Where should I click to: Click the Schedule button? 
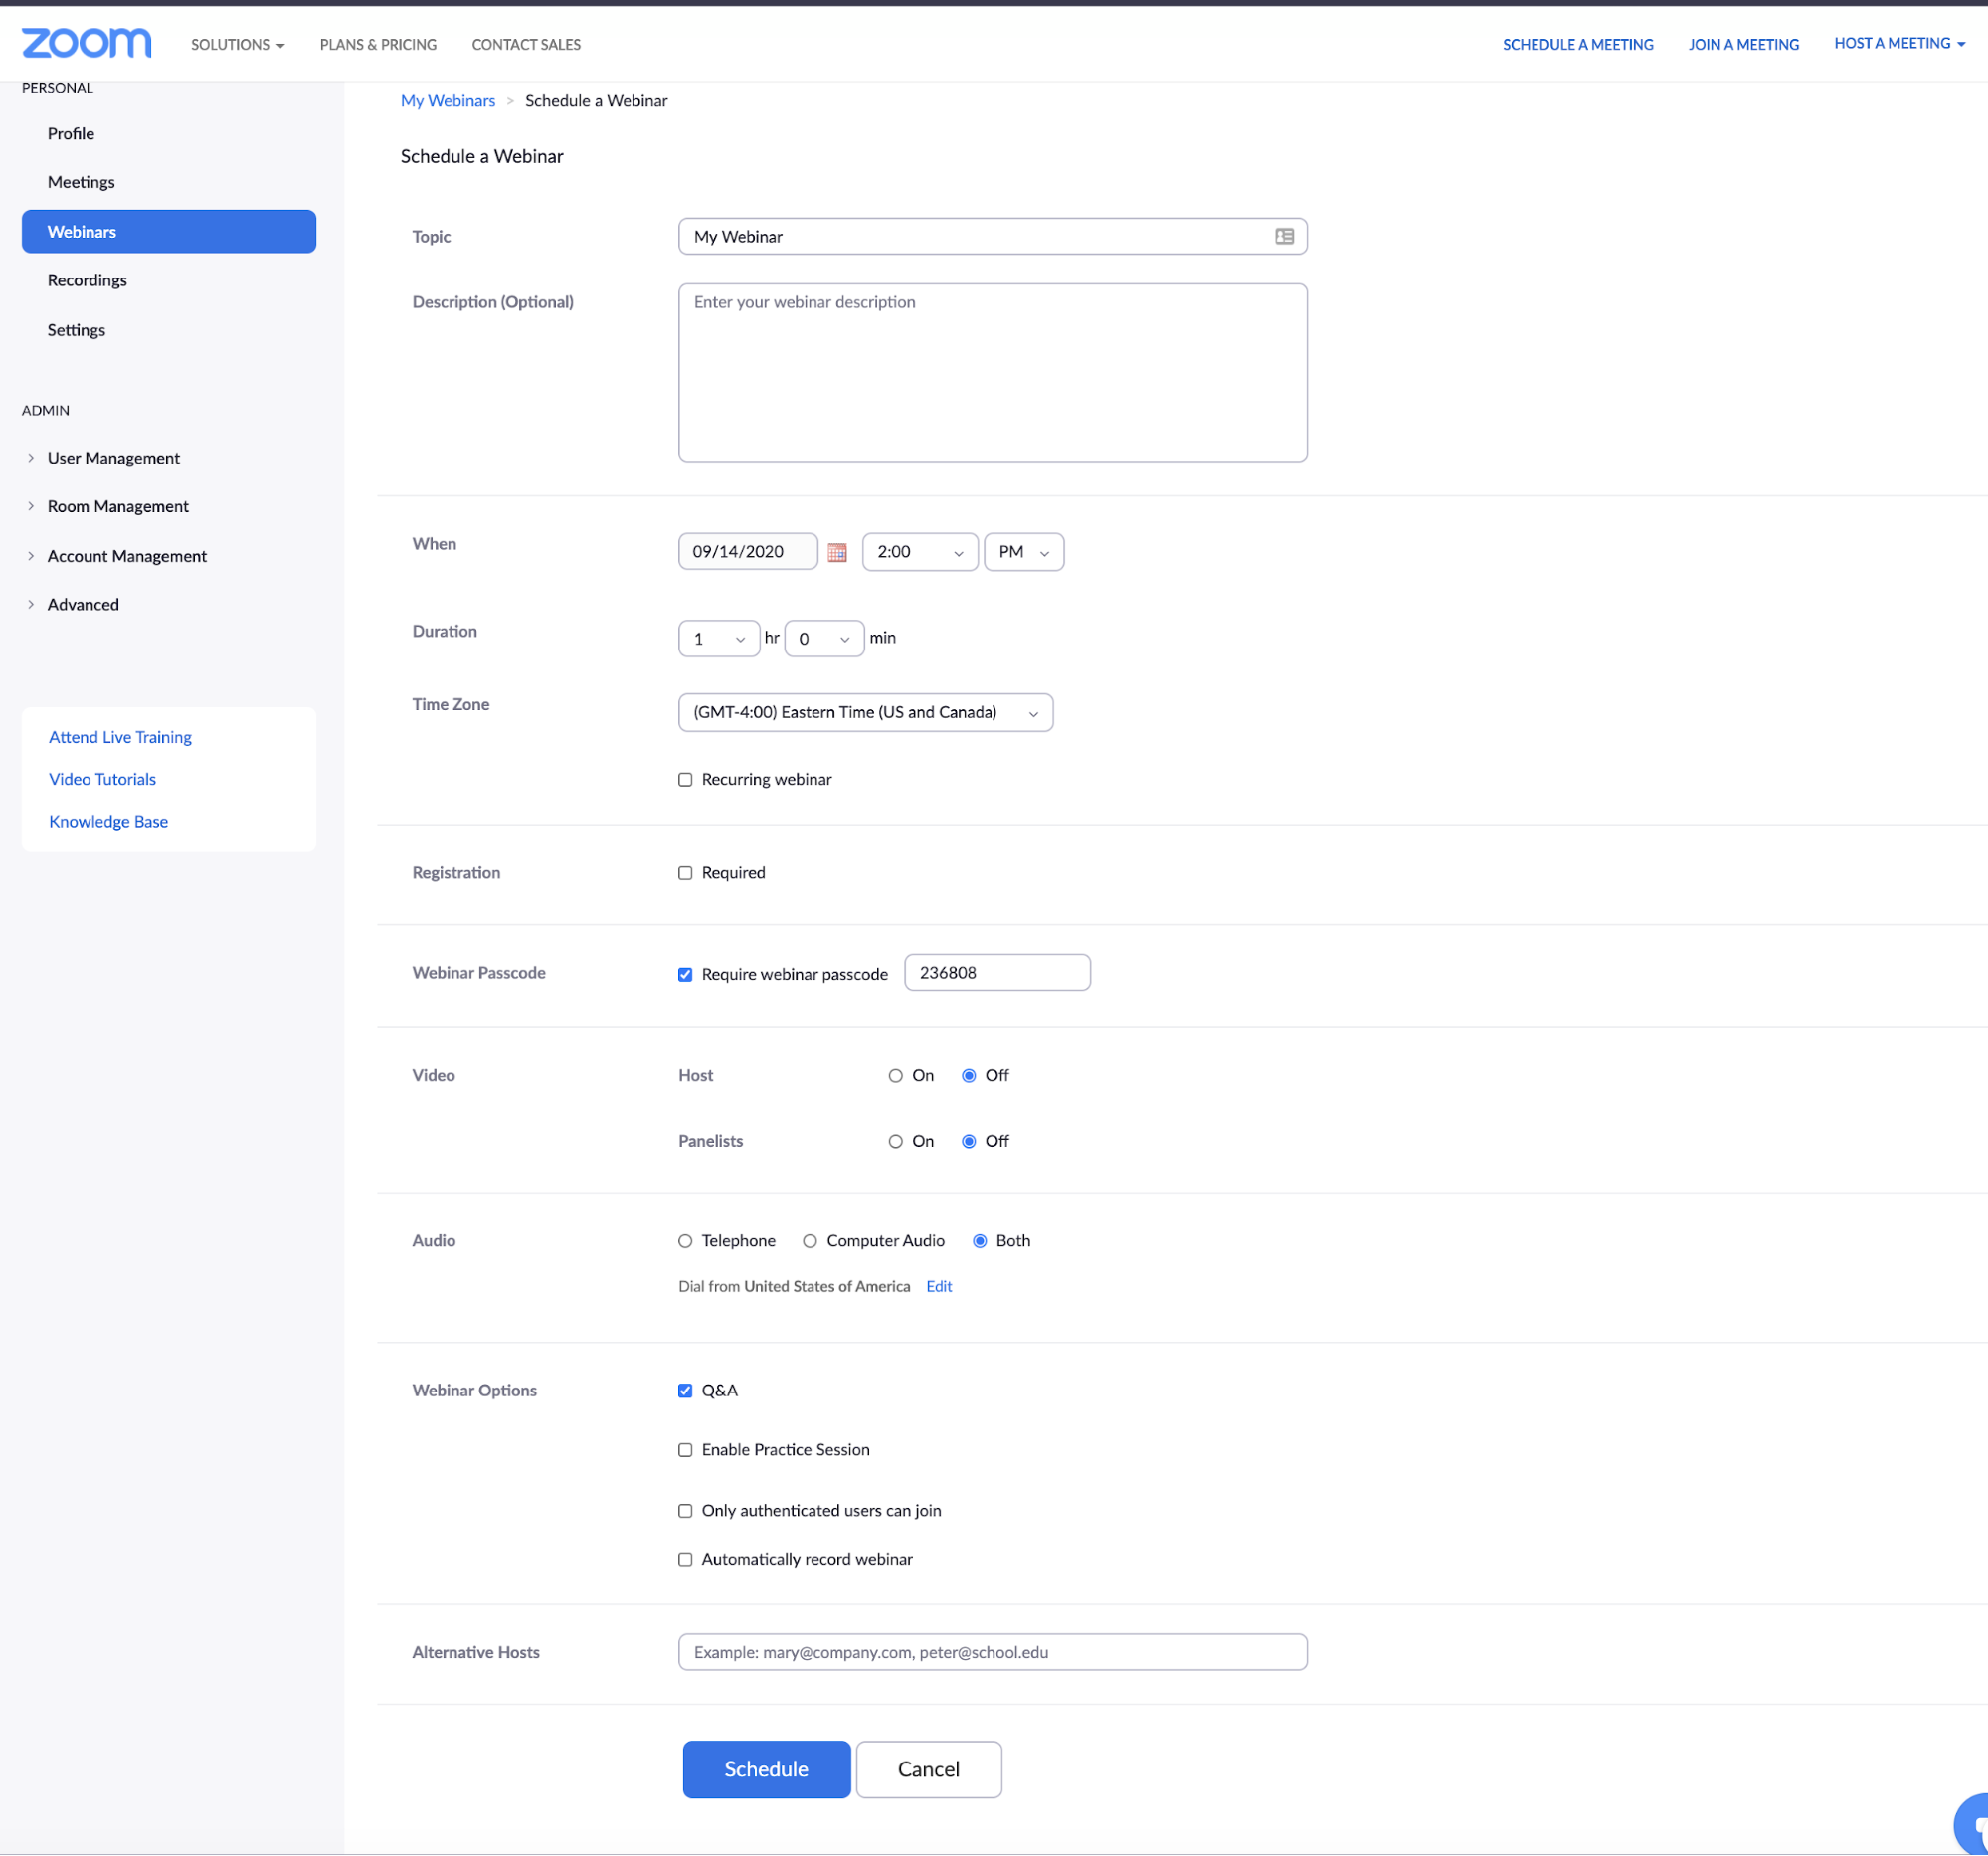click(x=765, y=1769)
